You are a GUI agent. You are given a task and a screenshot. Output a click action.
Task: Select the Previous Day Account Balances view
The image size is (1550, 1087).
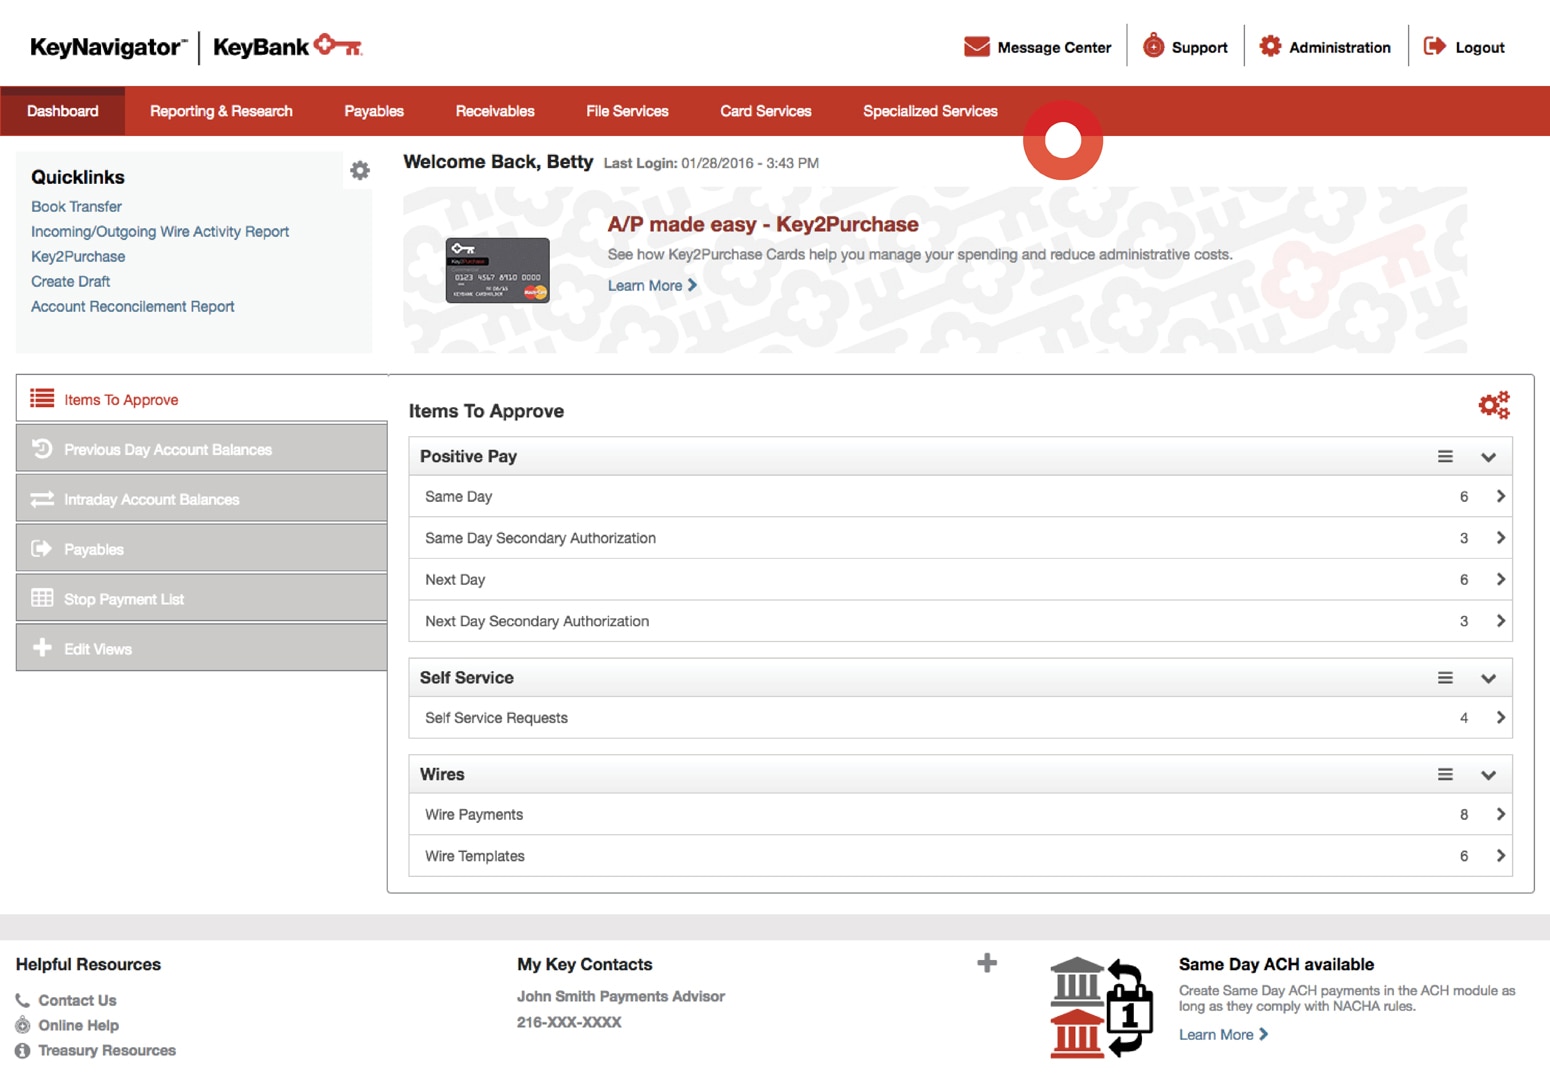pyautogui.click(x=201, y=449)
